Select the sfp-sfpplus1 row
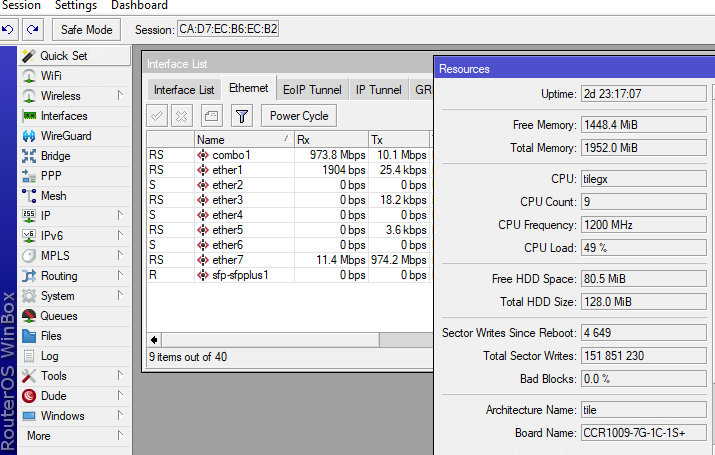The image size is (715, 455). point(289,275)
